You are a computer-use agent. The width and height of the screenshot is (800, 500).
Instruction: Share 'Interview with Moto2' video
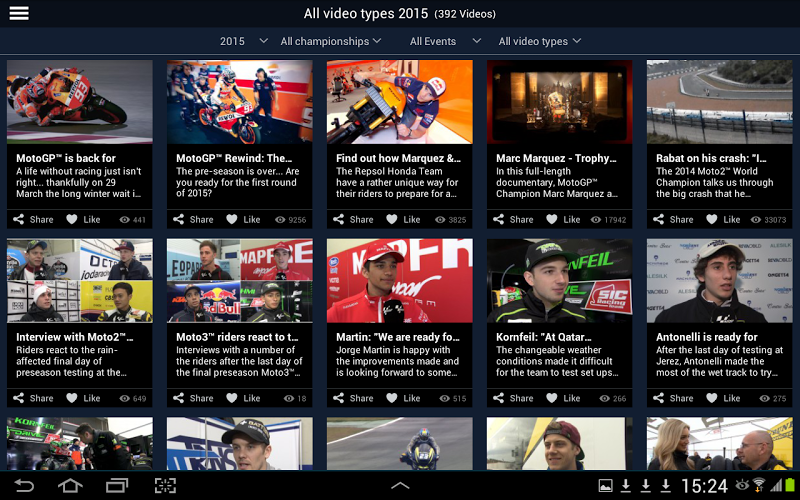click(33, 398)
